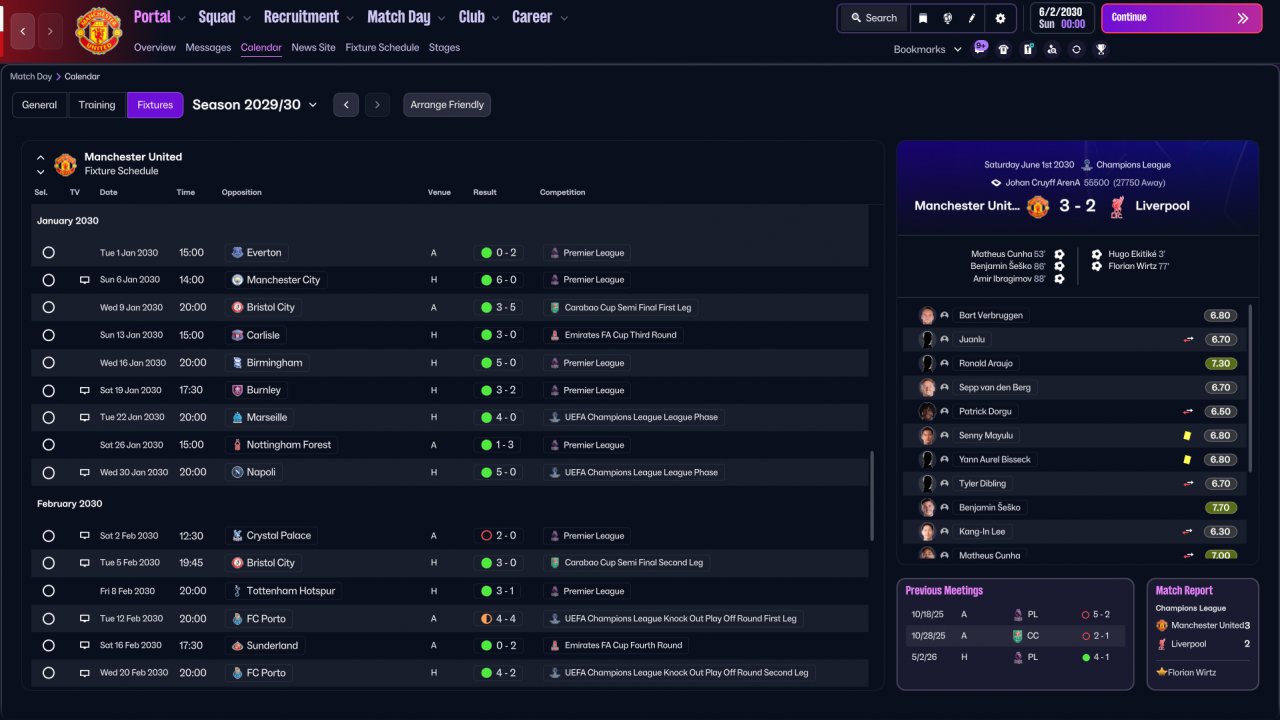Click the Match Day breadcrumb link
Viewport: 1280px width, 720px height.
31,76
